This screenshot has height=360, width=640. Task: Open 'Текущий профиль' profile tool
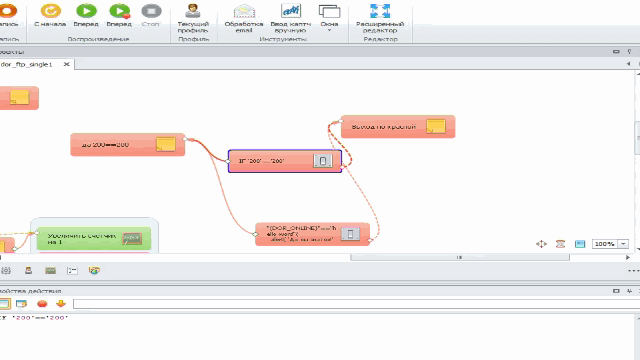193,18
